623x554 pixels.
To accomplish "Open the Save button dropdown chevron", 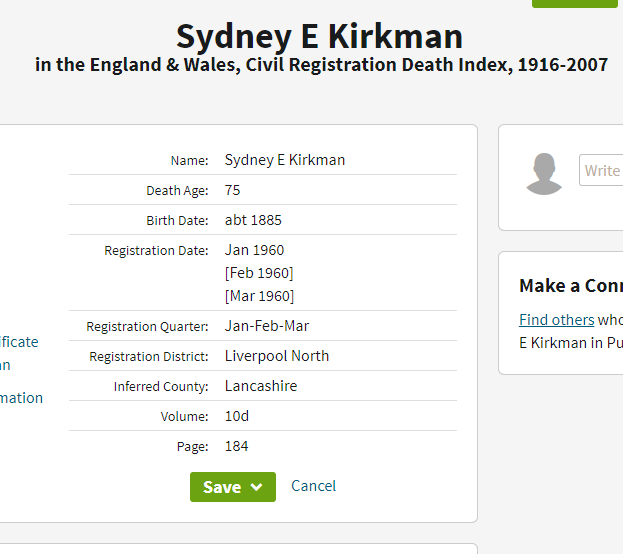I will (x=257, y=487).
